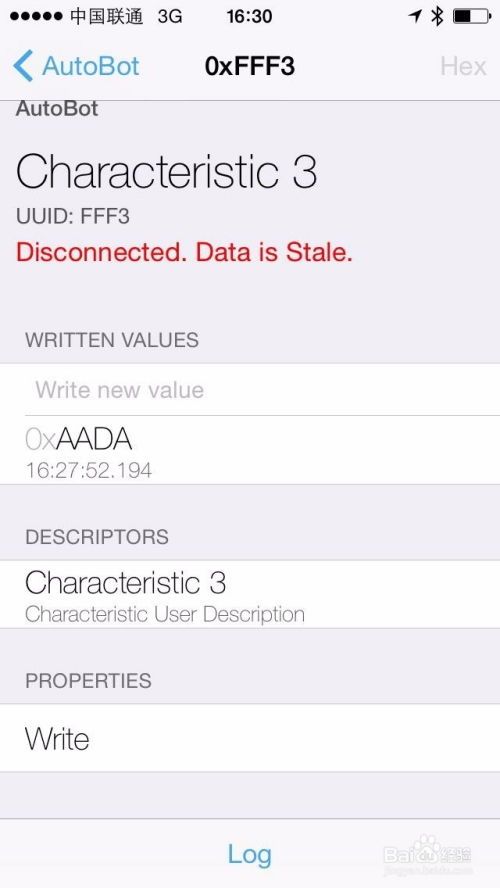Image resolution: width=500 pixels, height=888 pixels.
Task: Toggle the Hex display format
Action: [463, 67]
